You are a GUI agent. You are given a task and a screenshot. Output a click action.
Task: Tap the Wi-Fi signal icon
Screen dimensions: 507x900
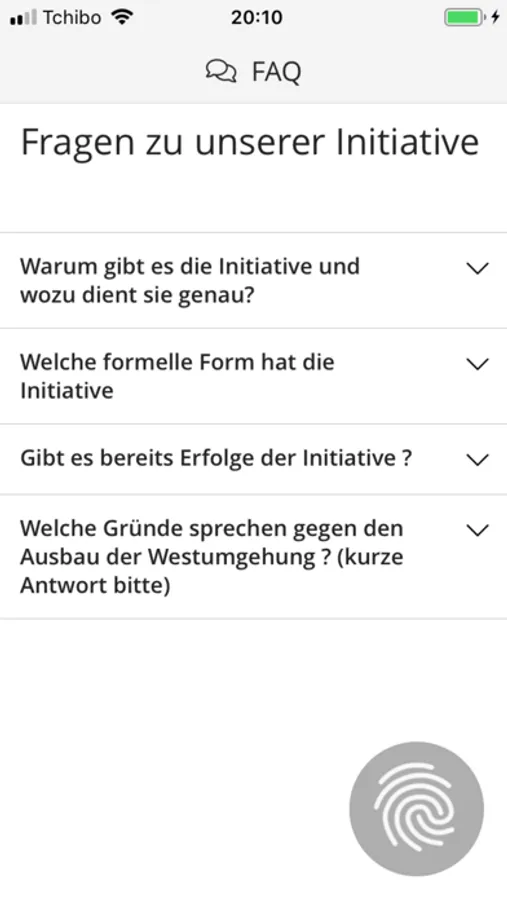122,17
